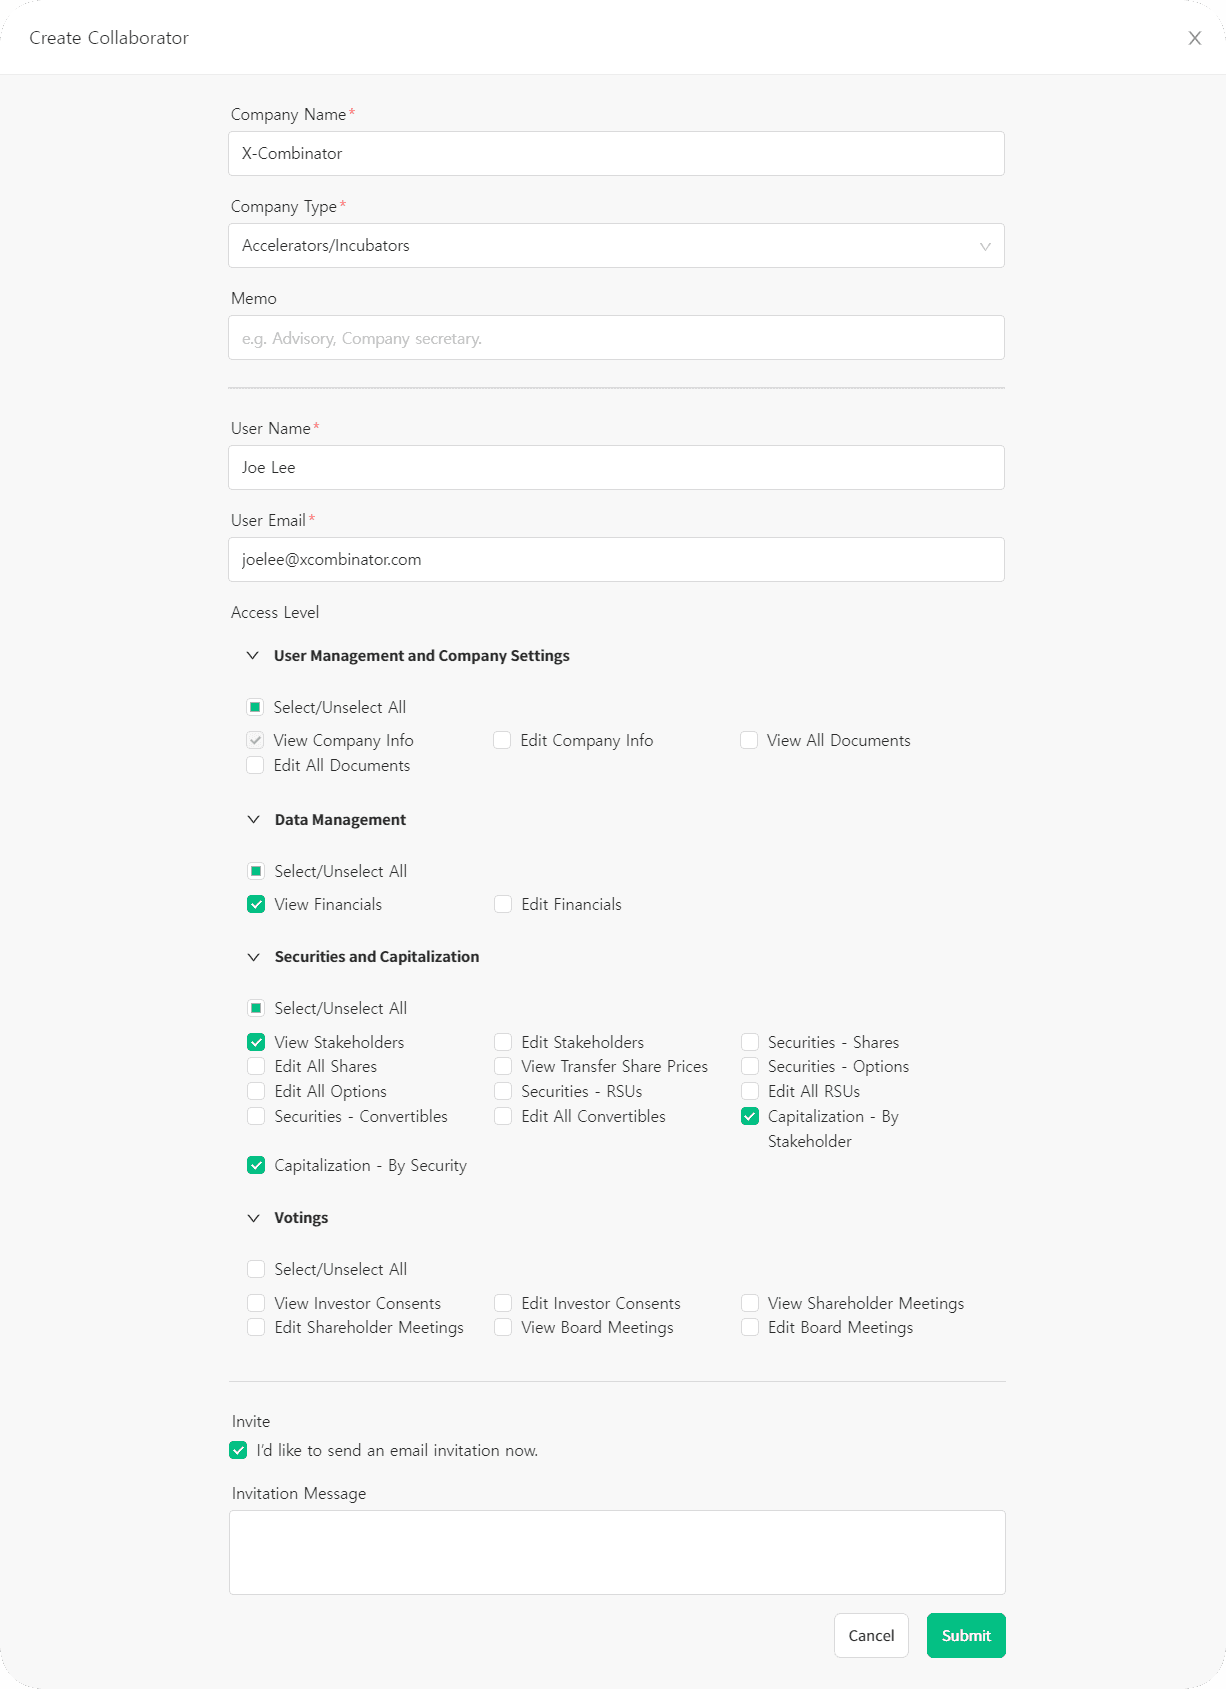Screen dimensions: 1226x1689
Task: Click the Cancel button
Action: click(x=870, y=1635)
